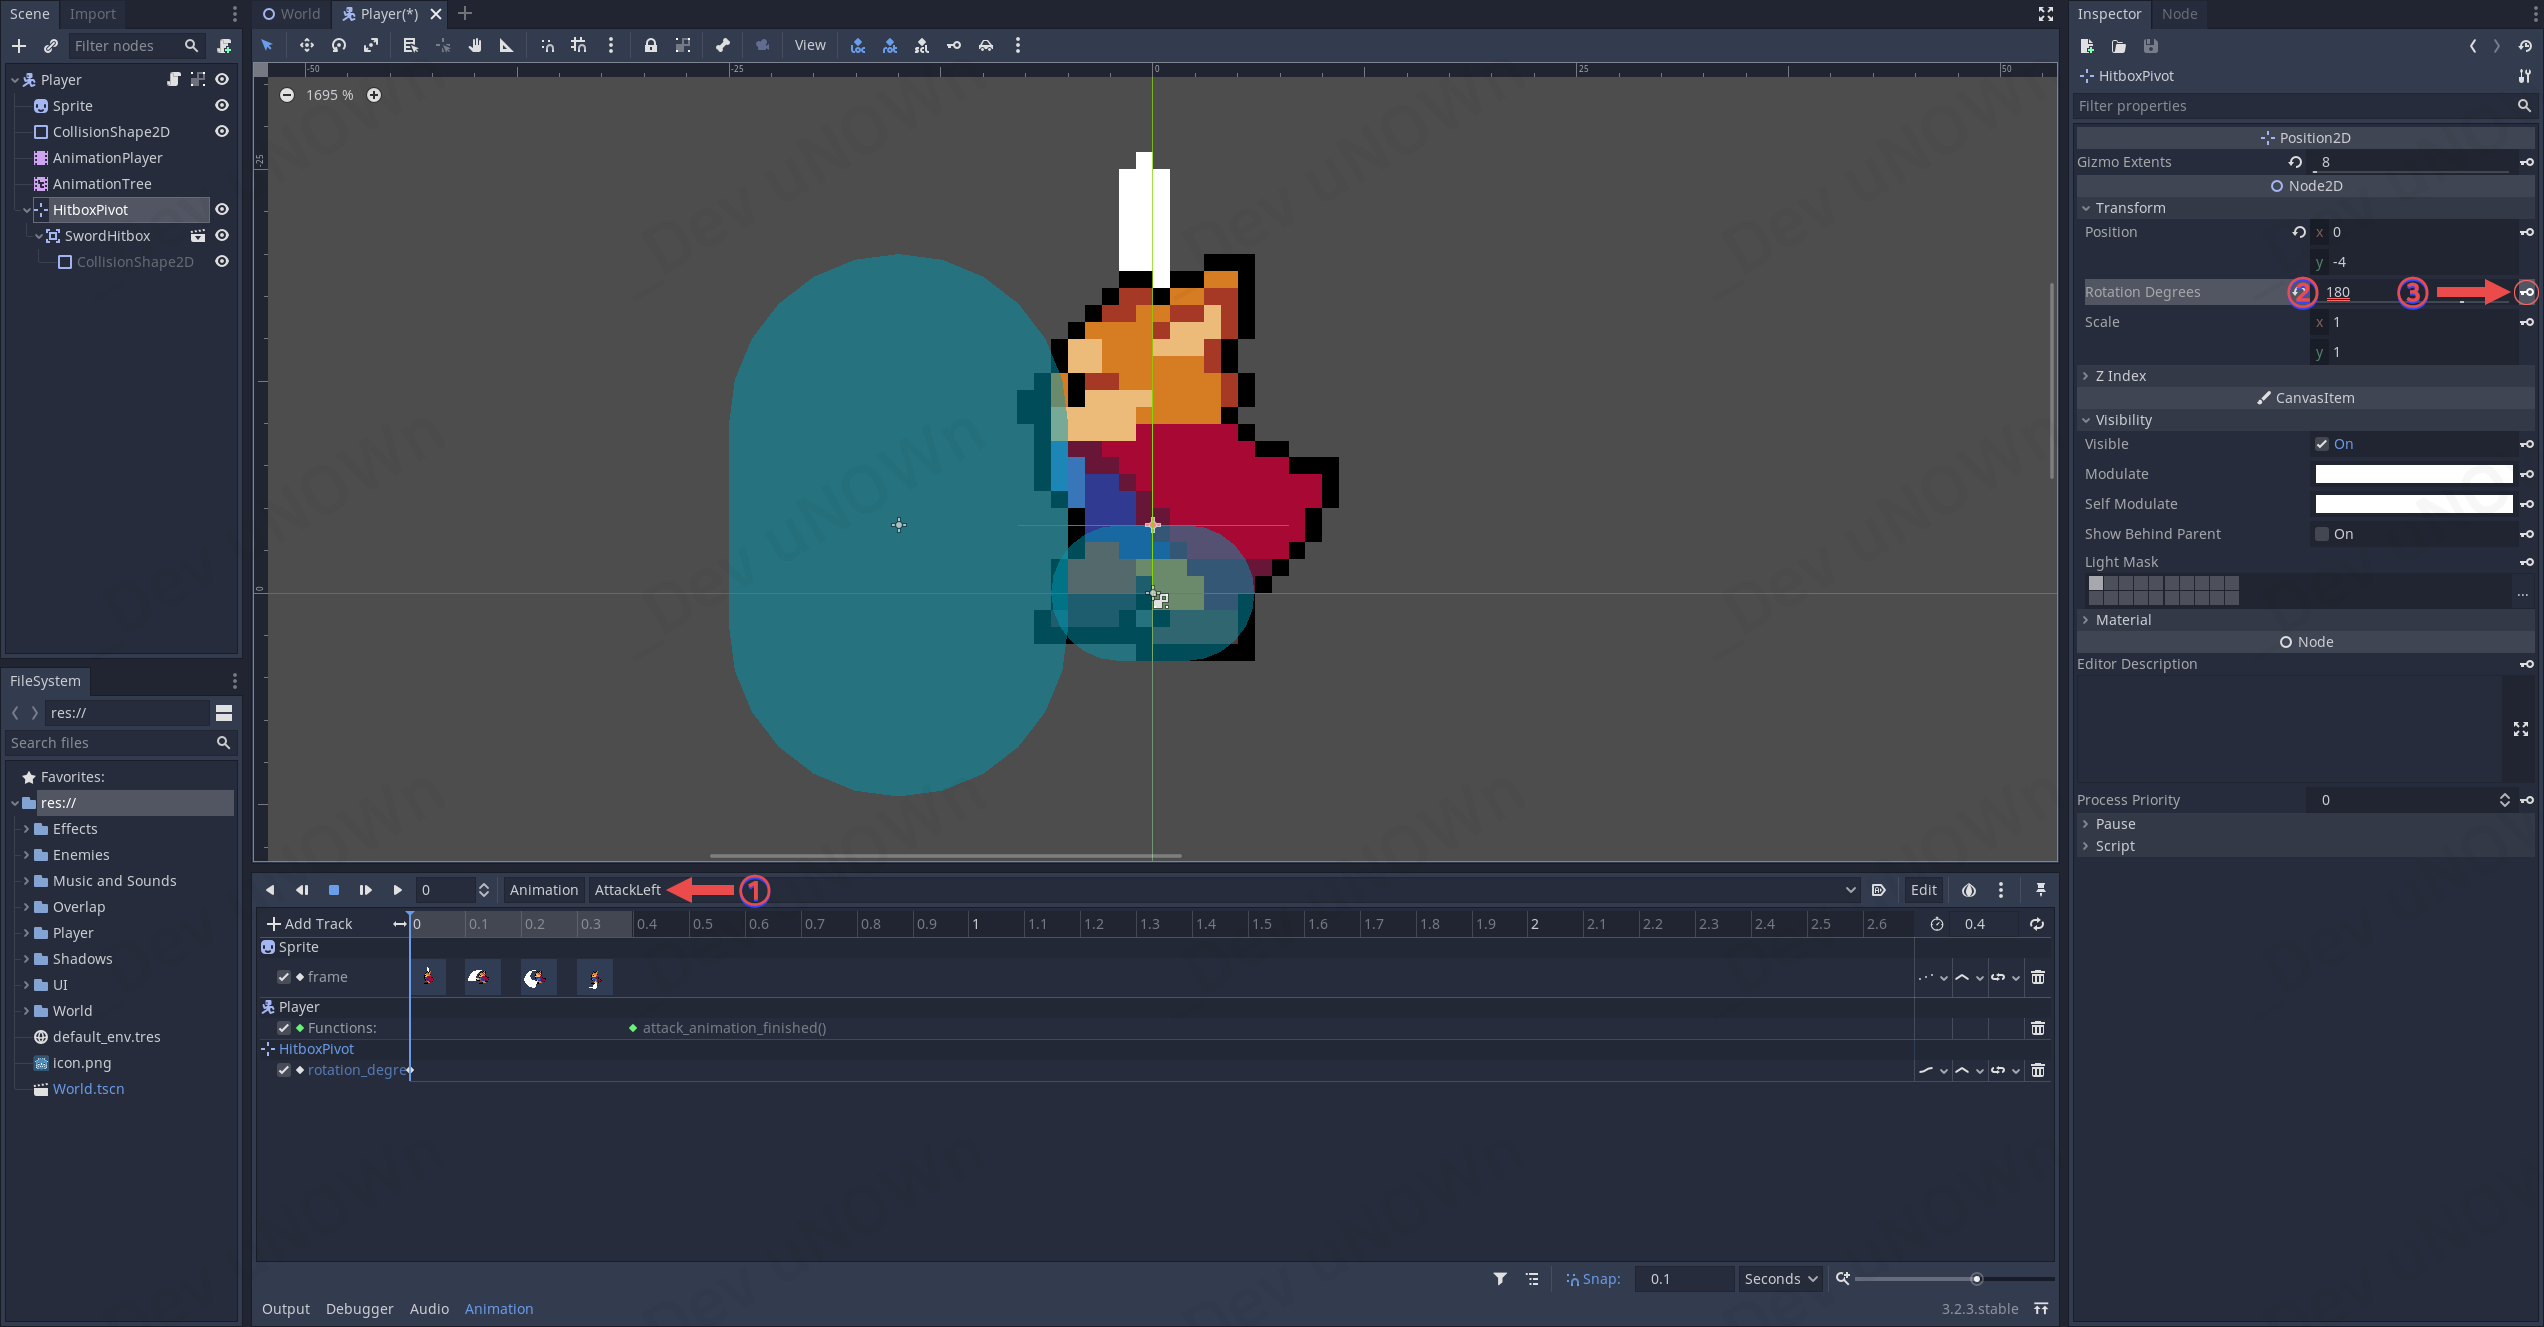This screenshot has height=1327, width=2544.
Task: Activate the Pan mode hand tool
Action: [x=475, y=45]
